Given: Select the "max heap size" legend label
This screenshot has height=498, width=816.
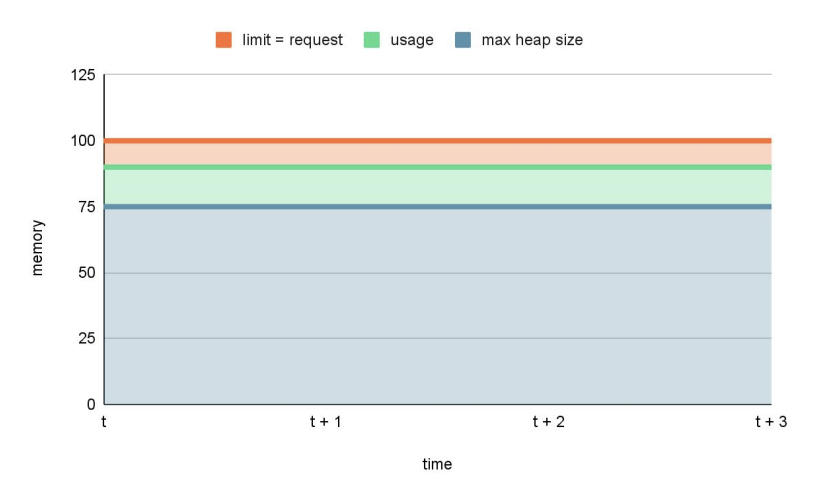Looking at the screenshot, I should point(532,40).
